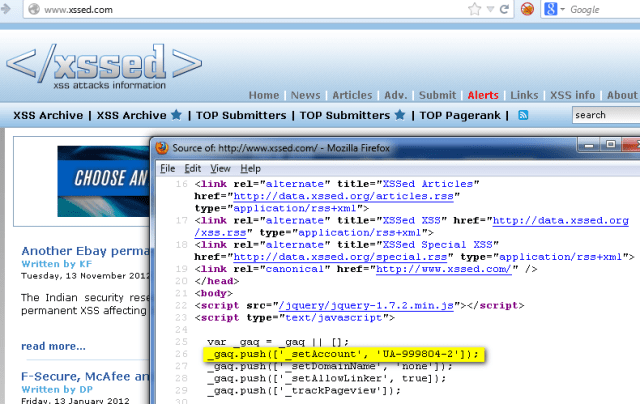Click the RSS feed icon
Screen dimensions: 640x404
click(x=523, y=115)
